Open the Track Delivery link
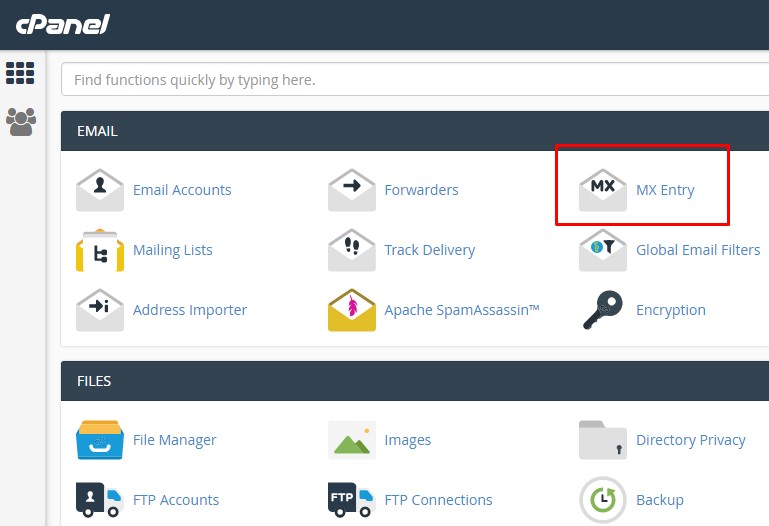 coord(430,250)
